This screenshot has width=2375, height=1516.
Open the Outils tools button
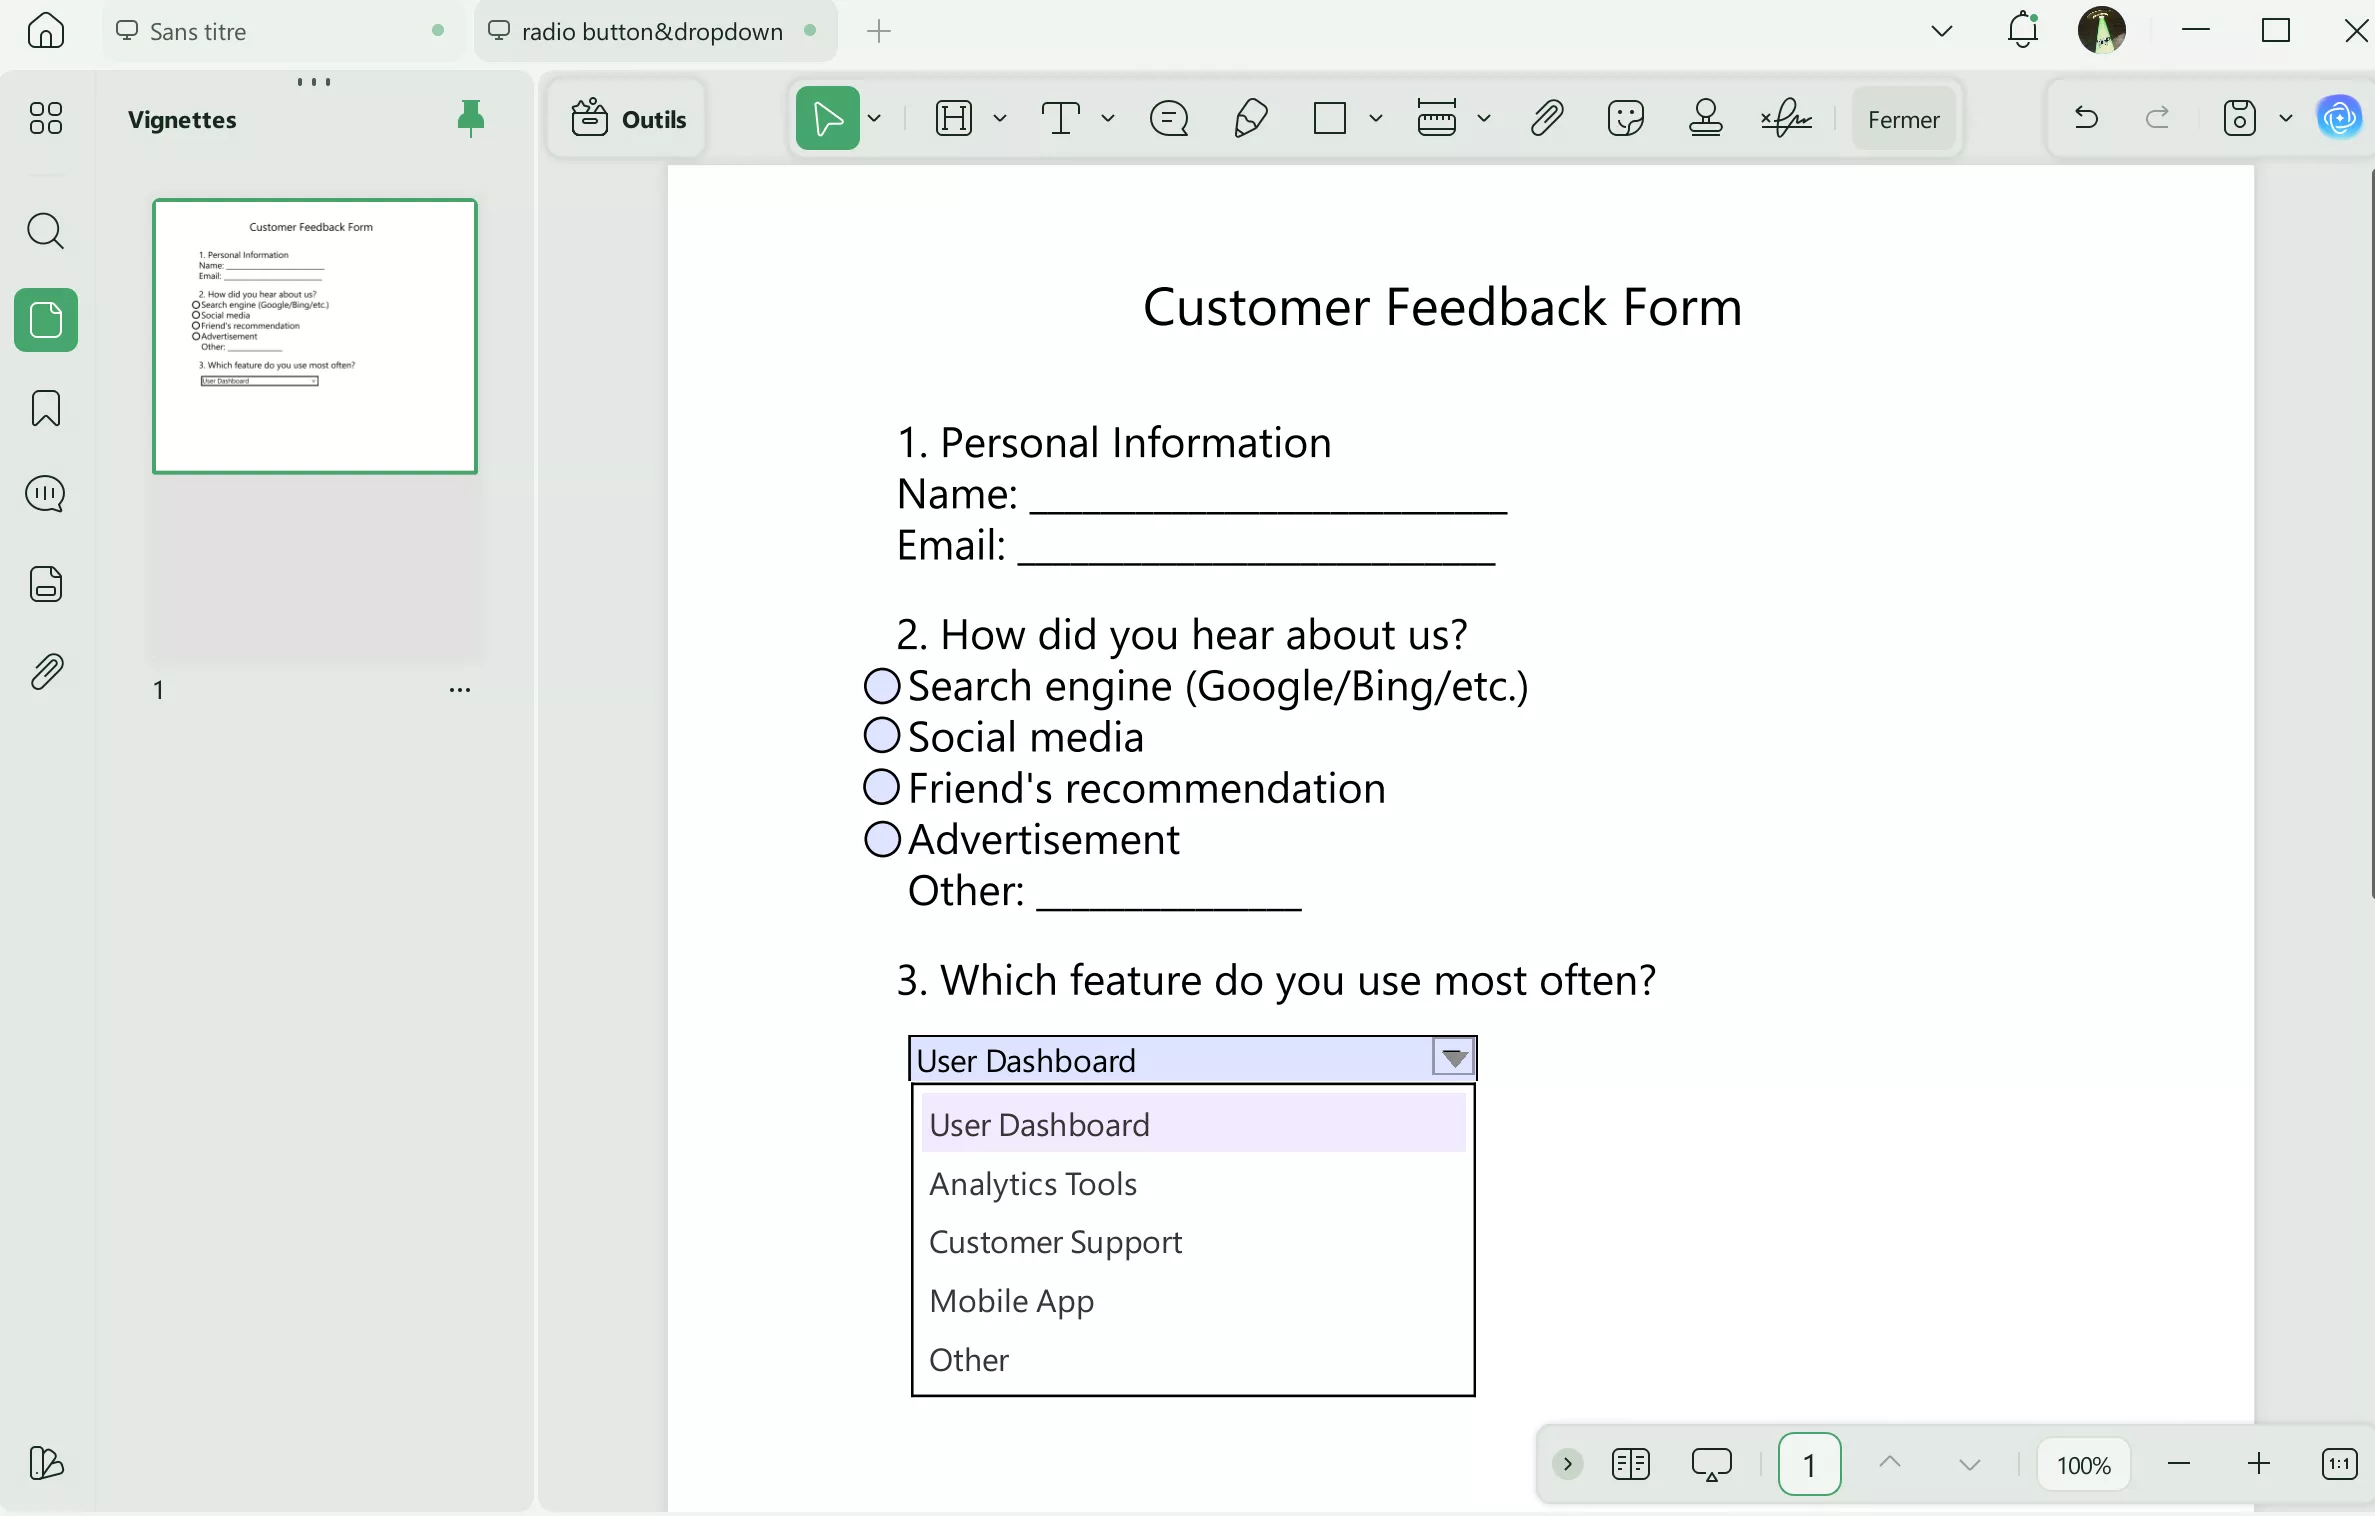tap(629, 119)
